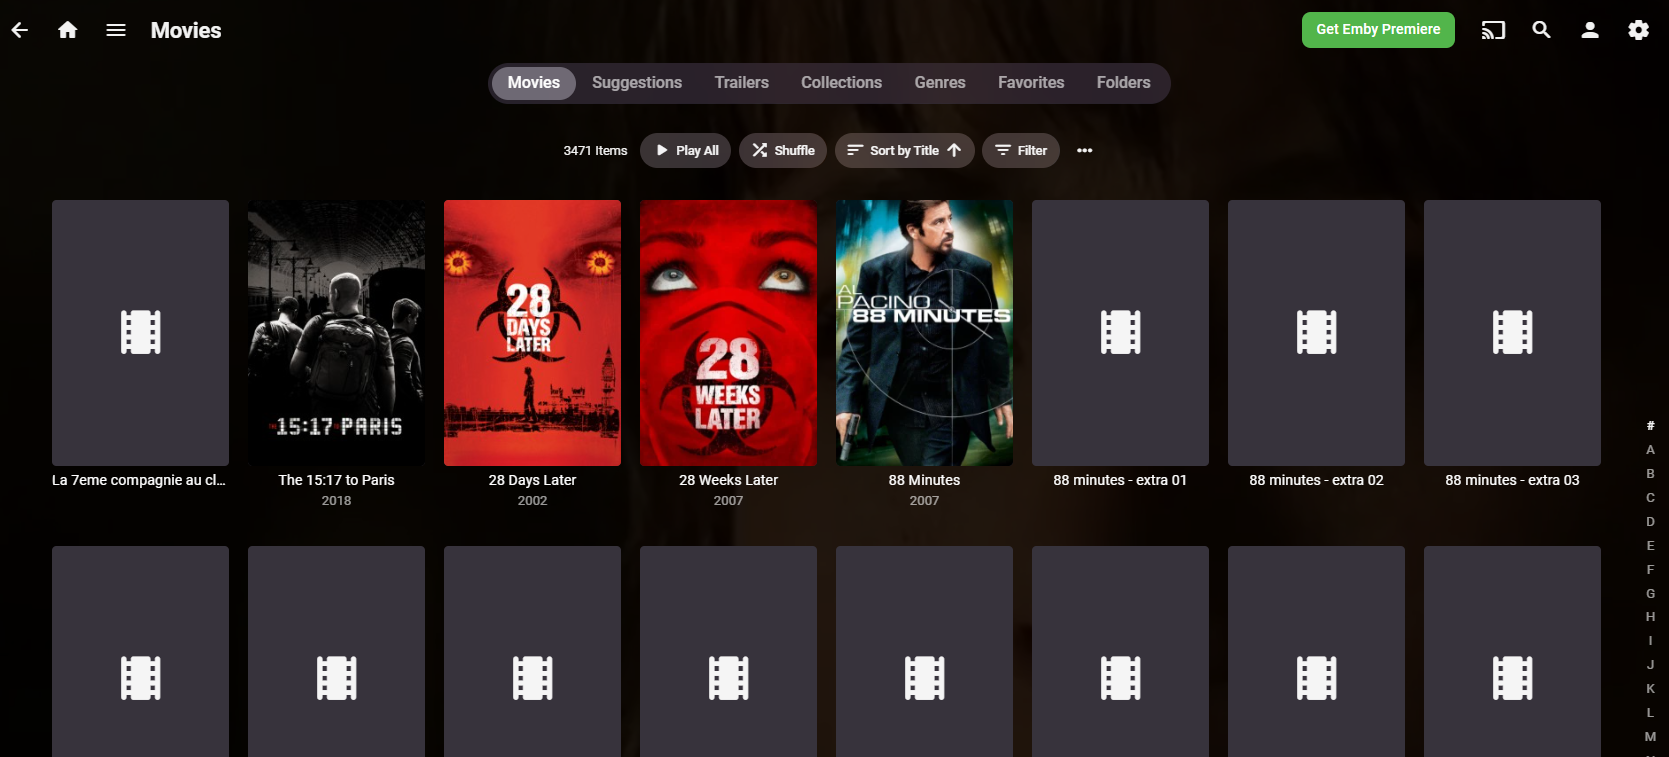Open the 28 Days Later poster
This screenshot has height=757, width=1669.
532,333
